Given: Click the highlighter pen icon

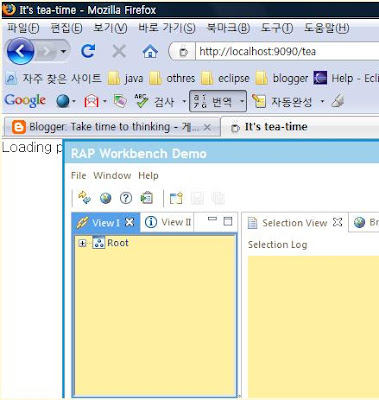Looking at the screenshot, I should coord(338,101).
